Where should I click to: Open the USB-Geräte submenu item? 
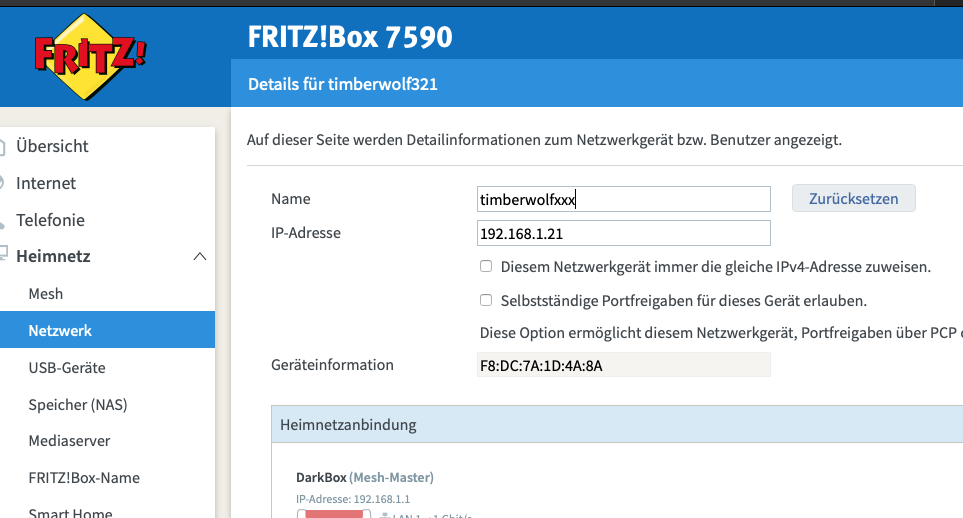67,367
